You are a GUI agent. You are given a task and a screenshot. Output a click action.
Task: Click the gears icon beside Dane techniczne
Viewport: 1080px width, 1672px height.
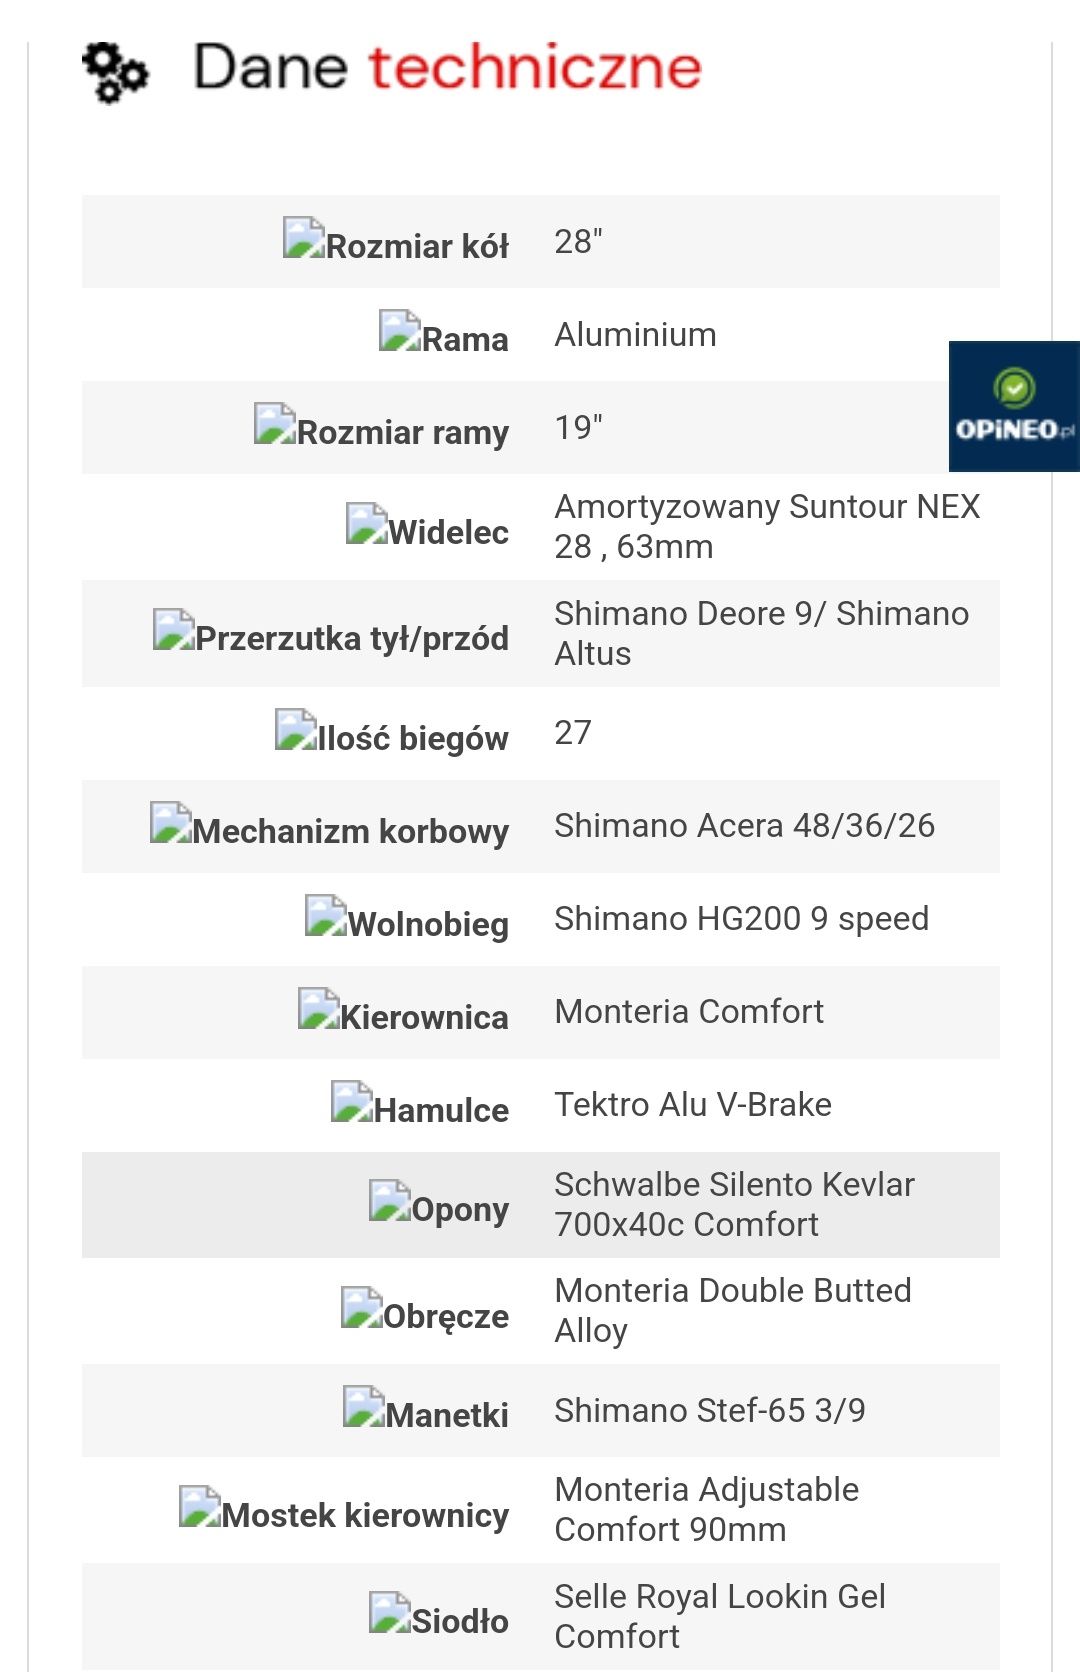click(115, 71)
